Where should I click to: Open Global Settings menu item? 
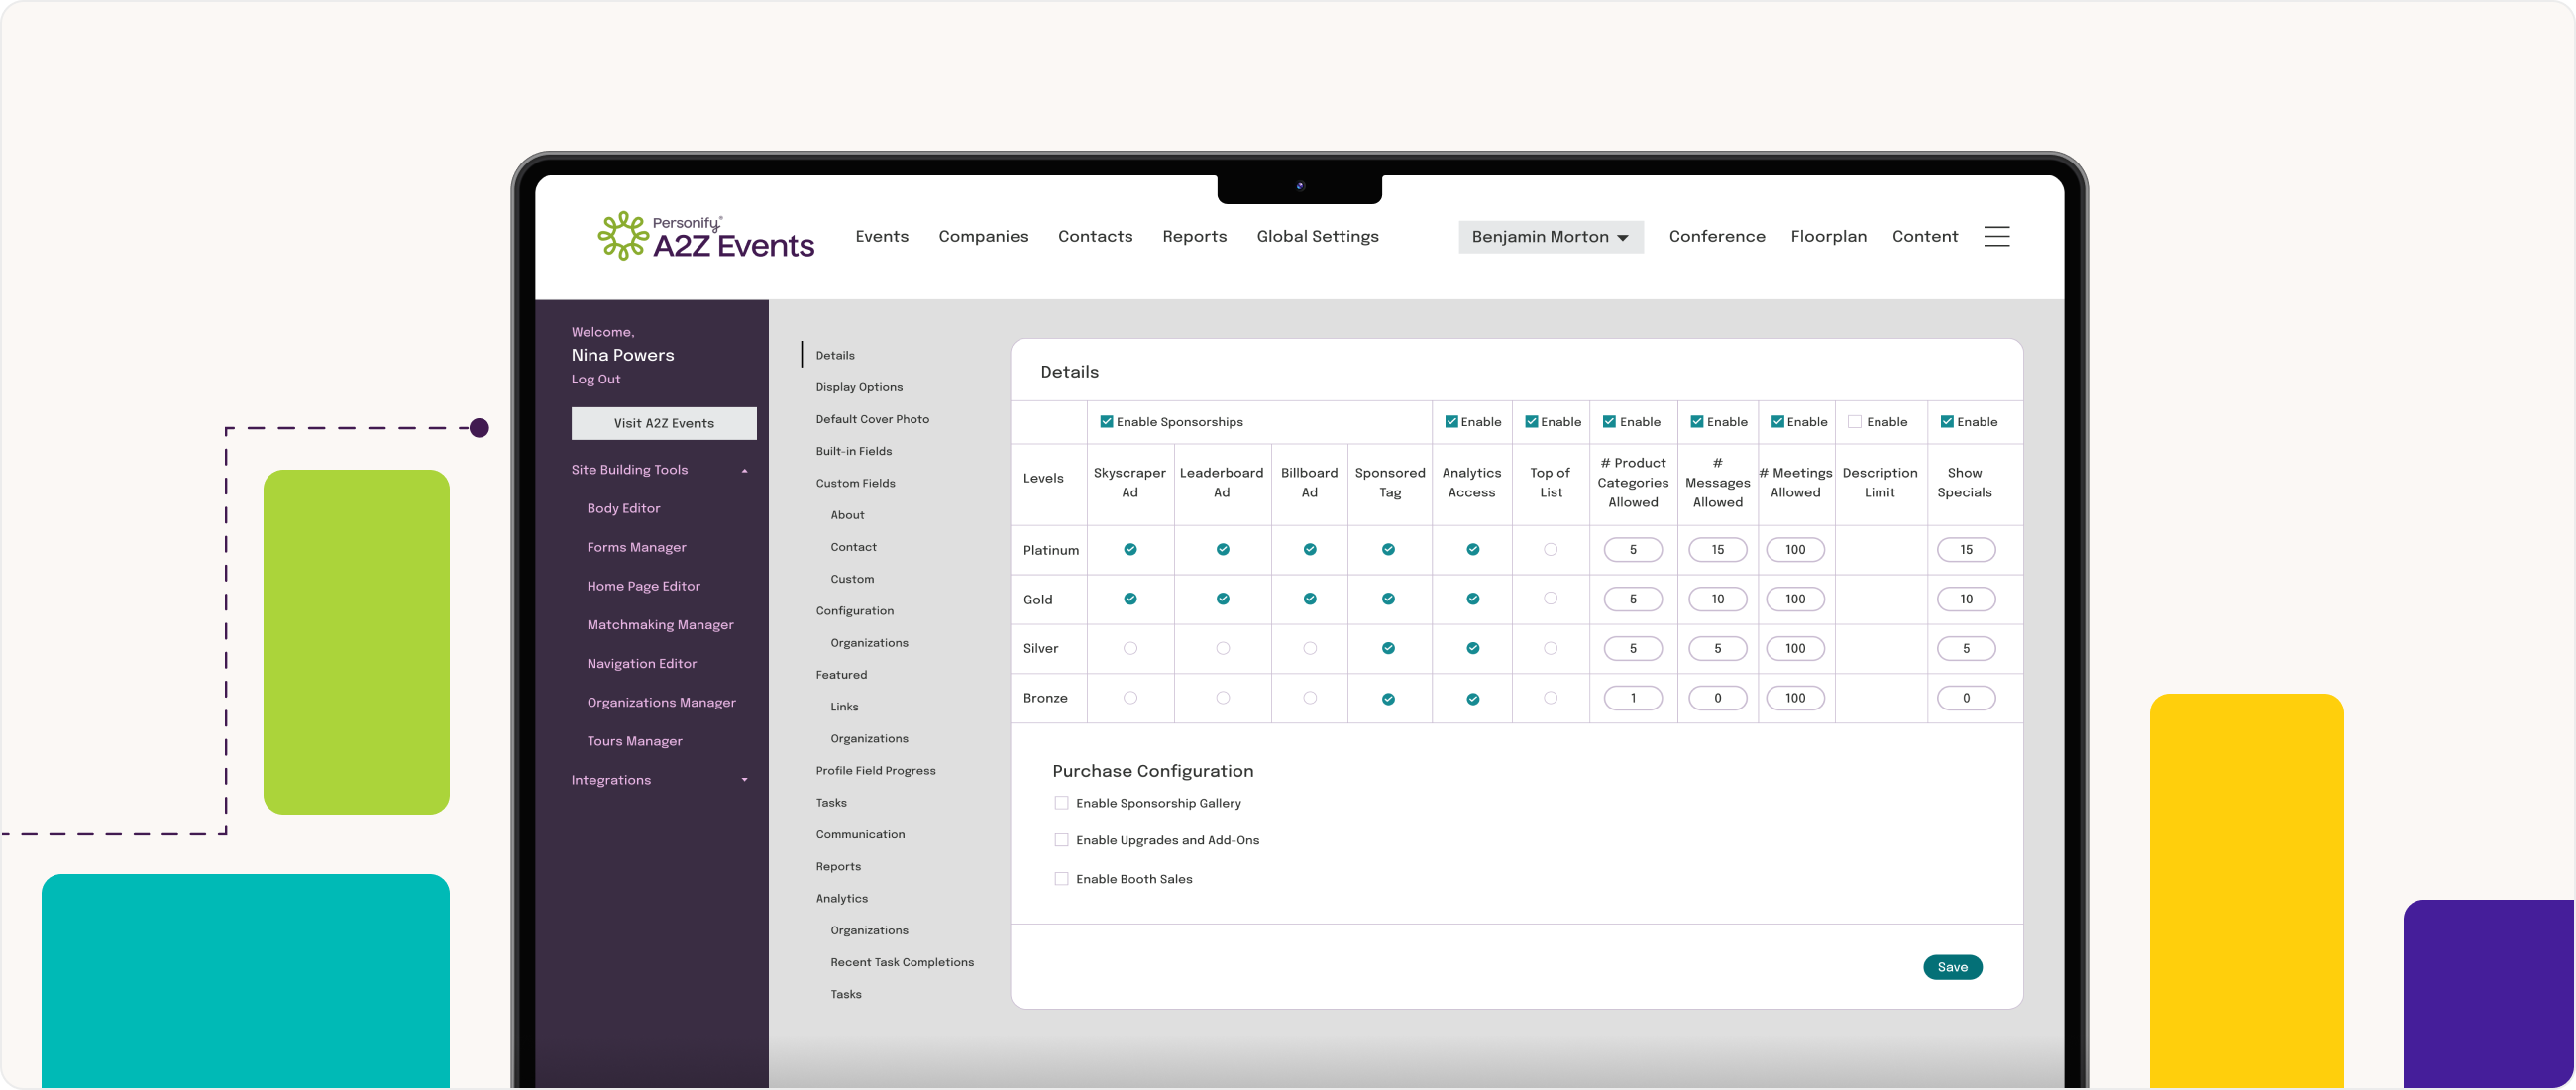(1317, 237)
